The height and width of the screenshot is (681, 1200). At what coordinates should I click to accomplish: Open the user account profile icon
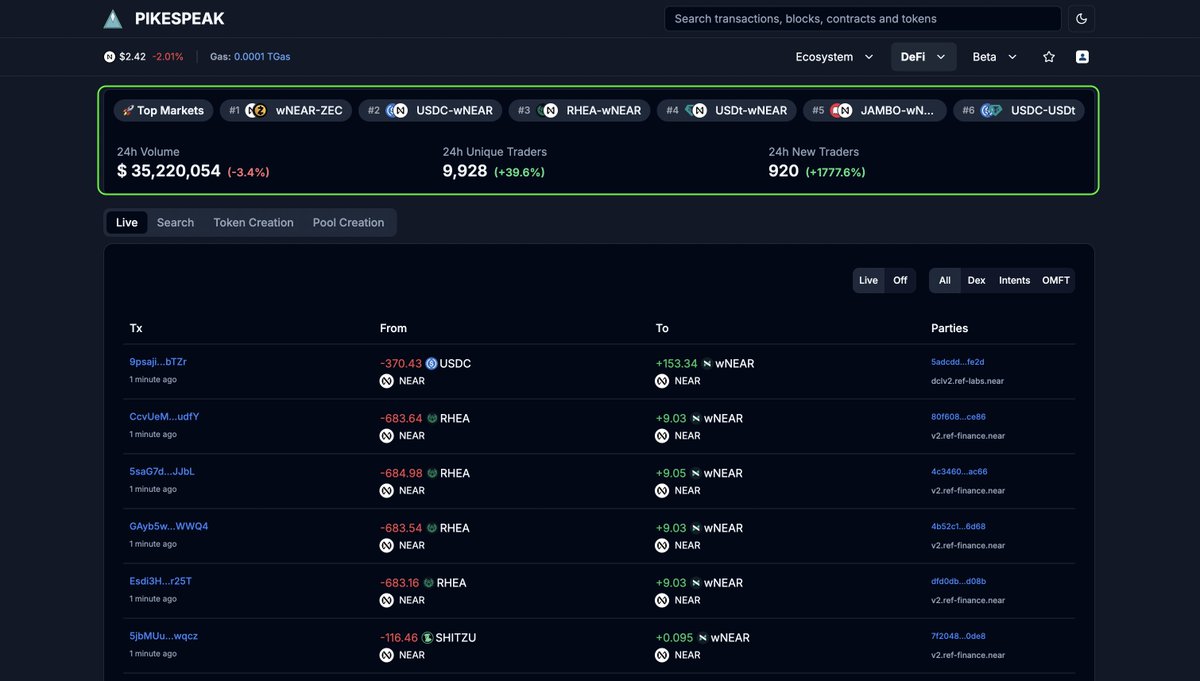coord(1082,57)
